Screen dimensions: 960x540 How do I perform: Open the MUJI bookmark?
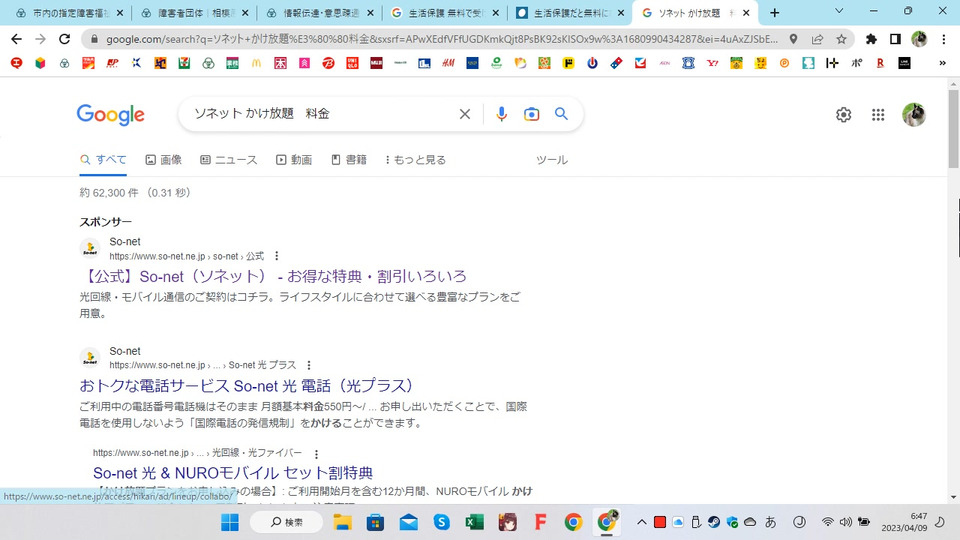pyautogui.click(x=376, y=63)
